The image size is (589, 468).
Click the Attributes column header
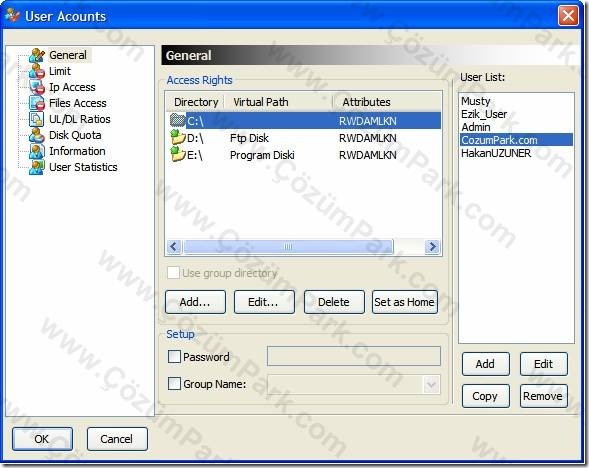(x=387, y=102)
